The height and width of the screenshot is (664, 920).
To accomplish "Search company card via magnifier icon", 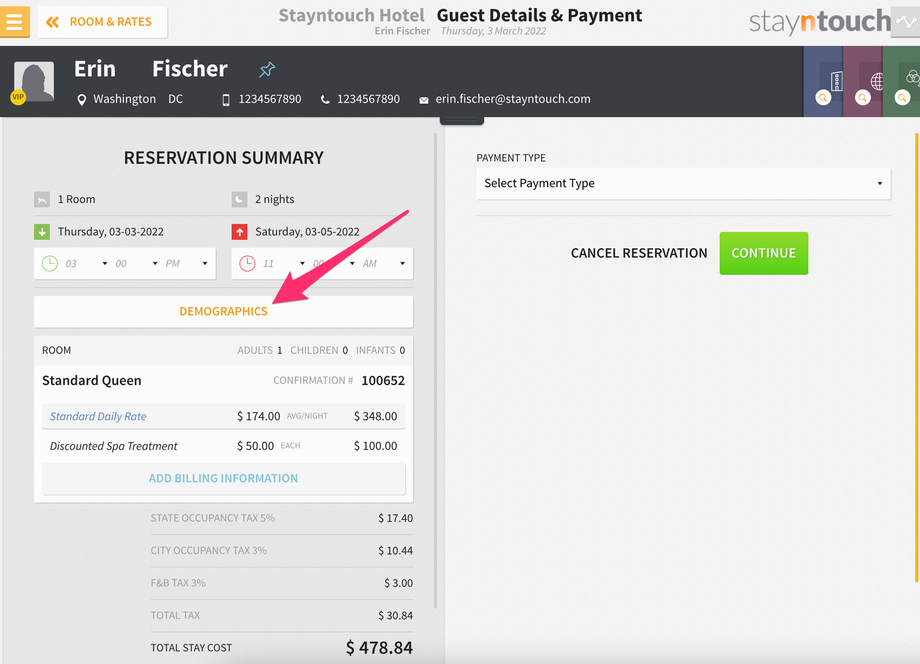I will tap(823, 97).
